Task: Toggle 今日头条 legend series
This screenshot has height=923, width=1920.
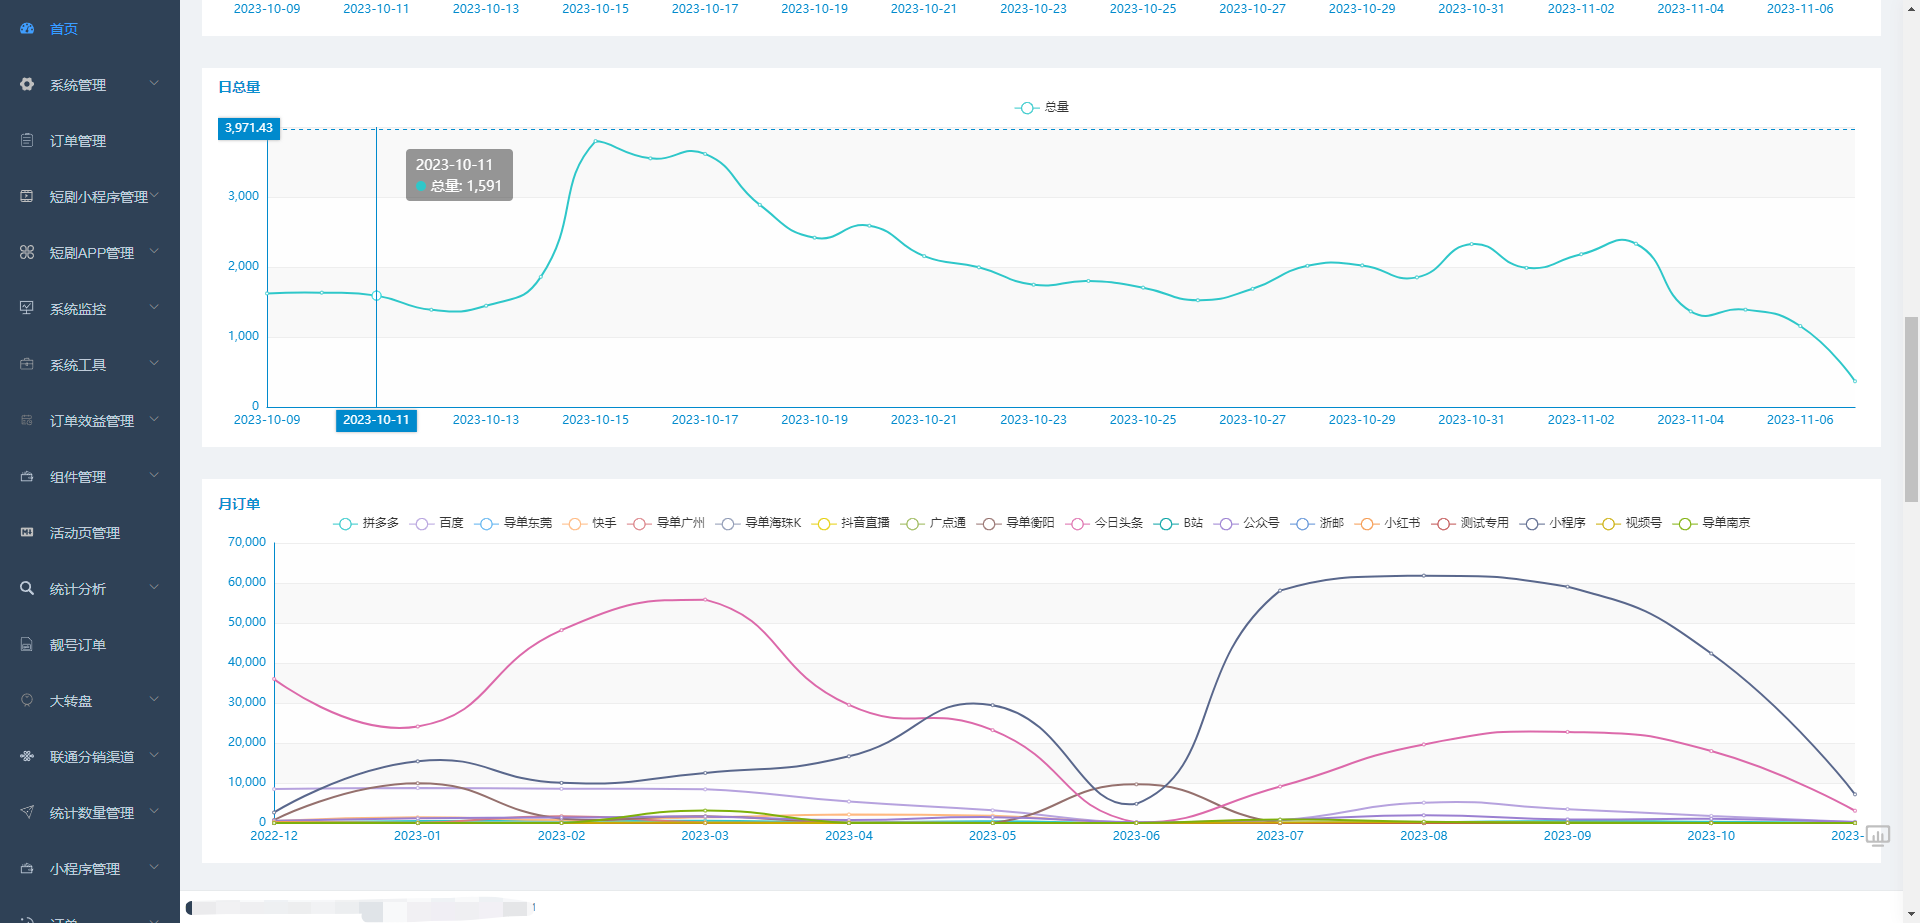Action: [x=1104, y=523]
